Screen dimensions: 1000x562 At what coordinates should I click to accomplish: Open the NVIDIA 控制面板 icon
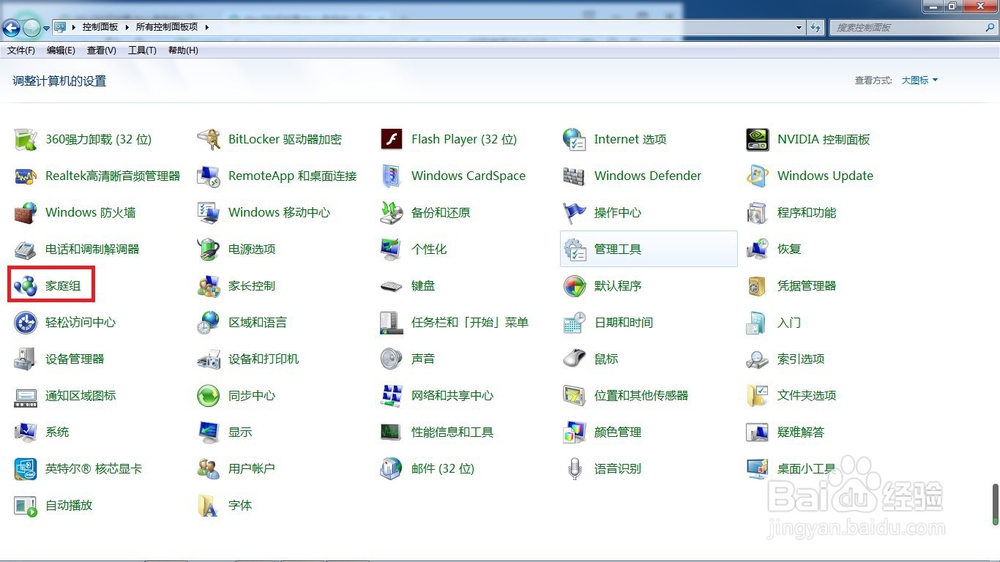tap(758, 139)
